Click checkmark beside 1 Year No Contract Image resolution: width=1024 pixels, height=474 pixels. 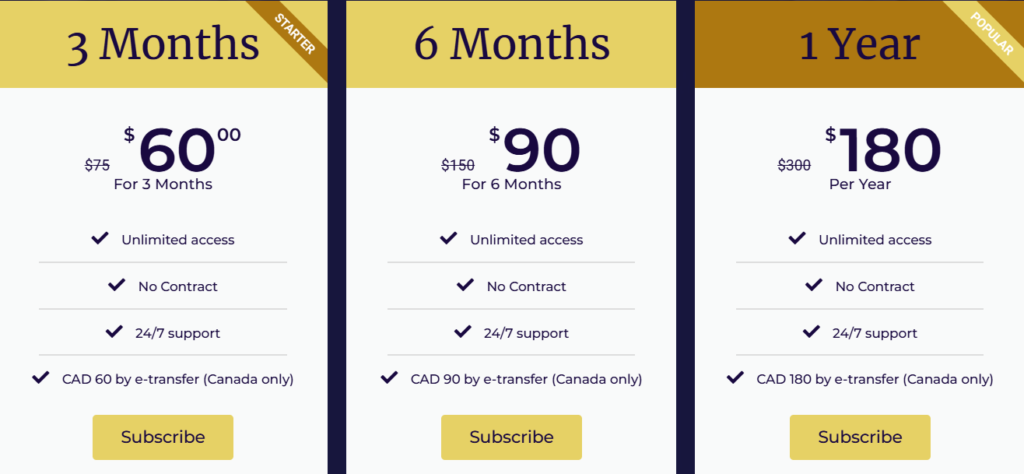tap(813, 286)
